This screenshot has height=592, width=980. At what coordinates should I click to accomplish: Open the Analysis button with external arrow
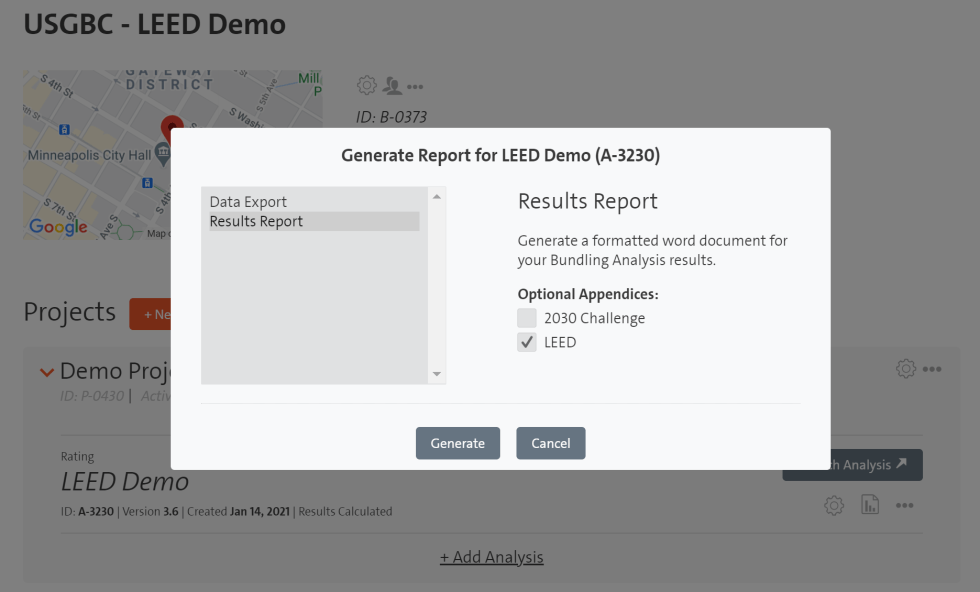pyautogui.click(x=862, y=464)
